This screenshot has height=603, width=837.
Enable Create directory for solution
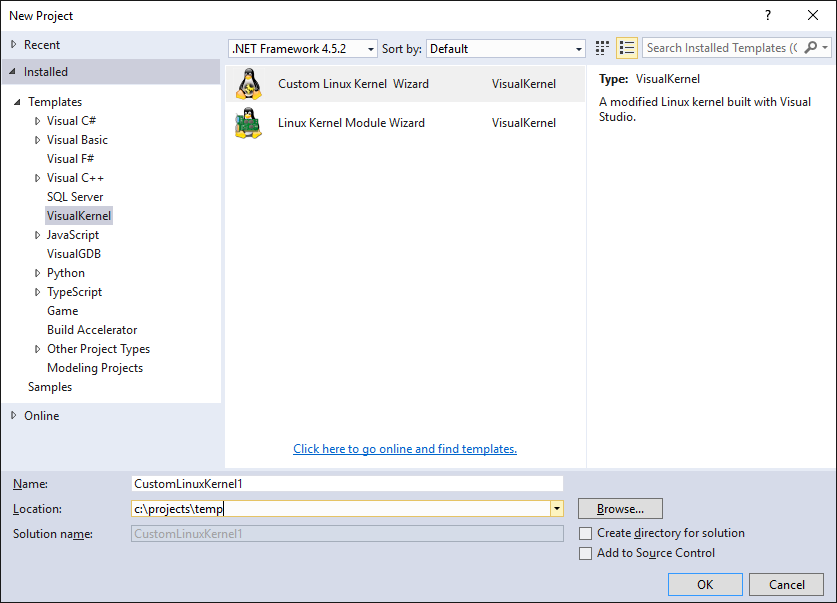586,533
